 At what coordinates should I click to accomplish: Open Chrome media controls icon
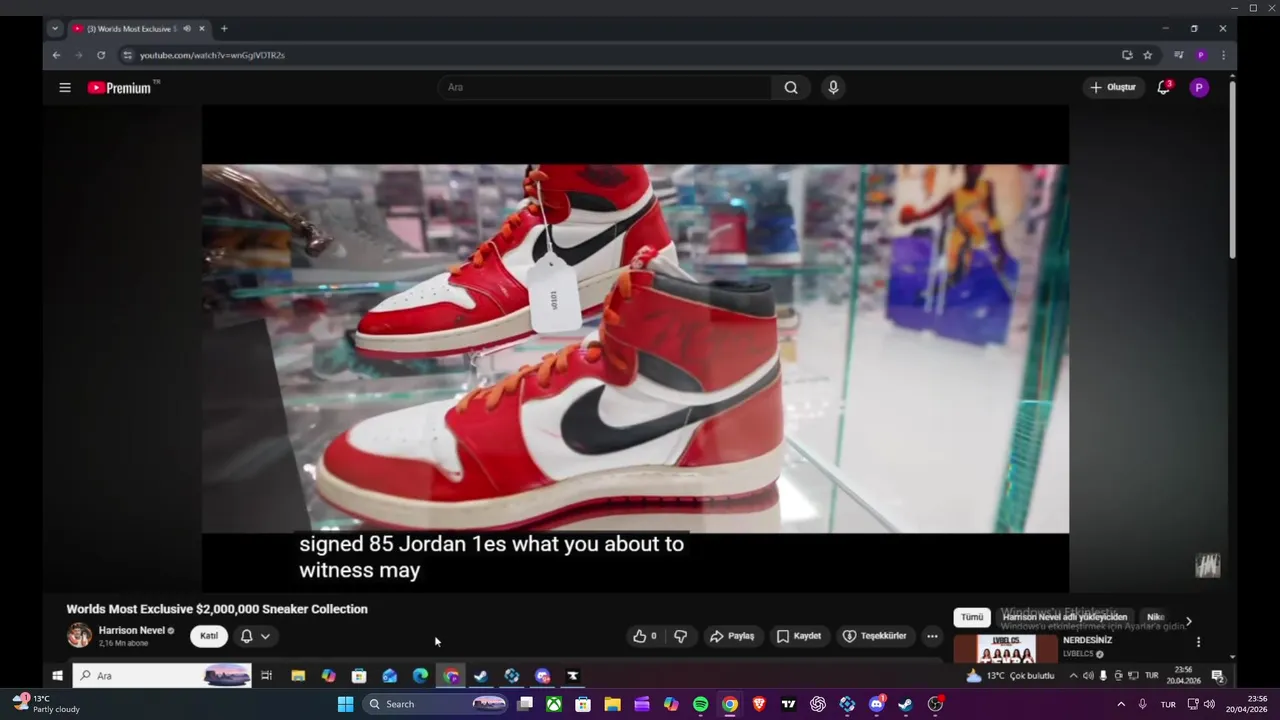point(1179,55)
